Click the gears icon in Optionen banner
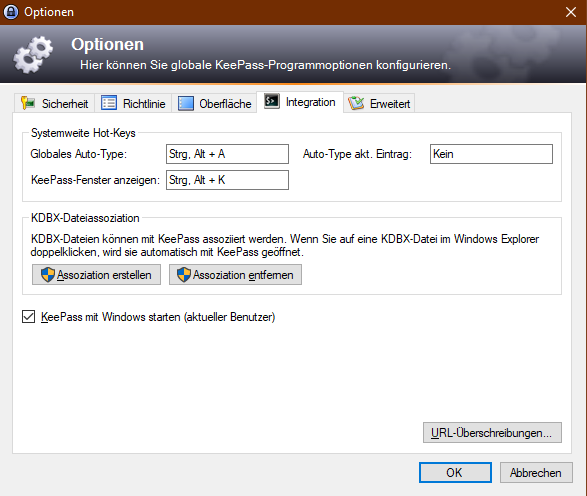Viewport: 587px width, 496px height. [33, 55]
